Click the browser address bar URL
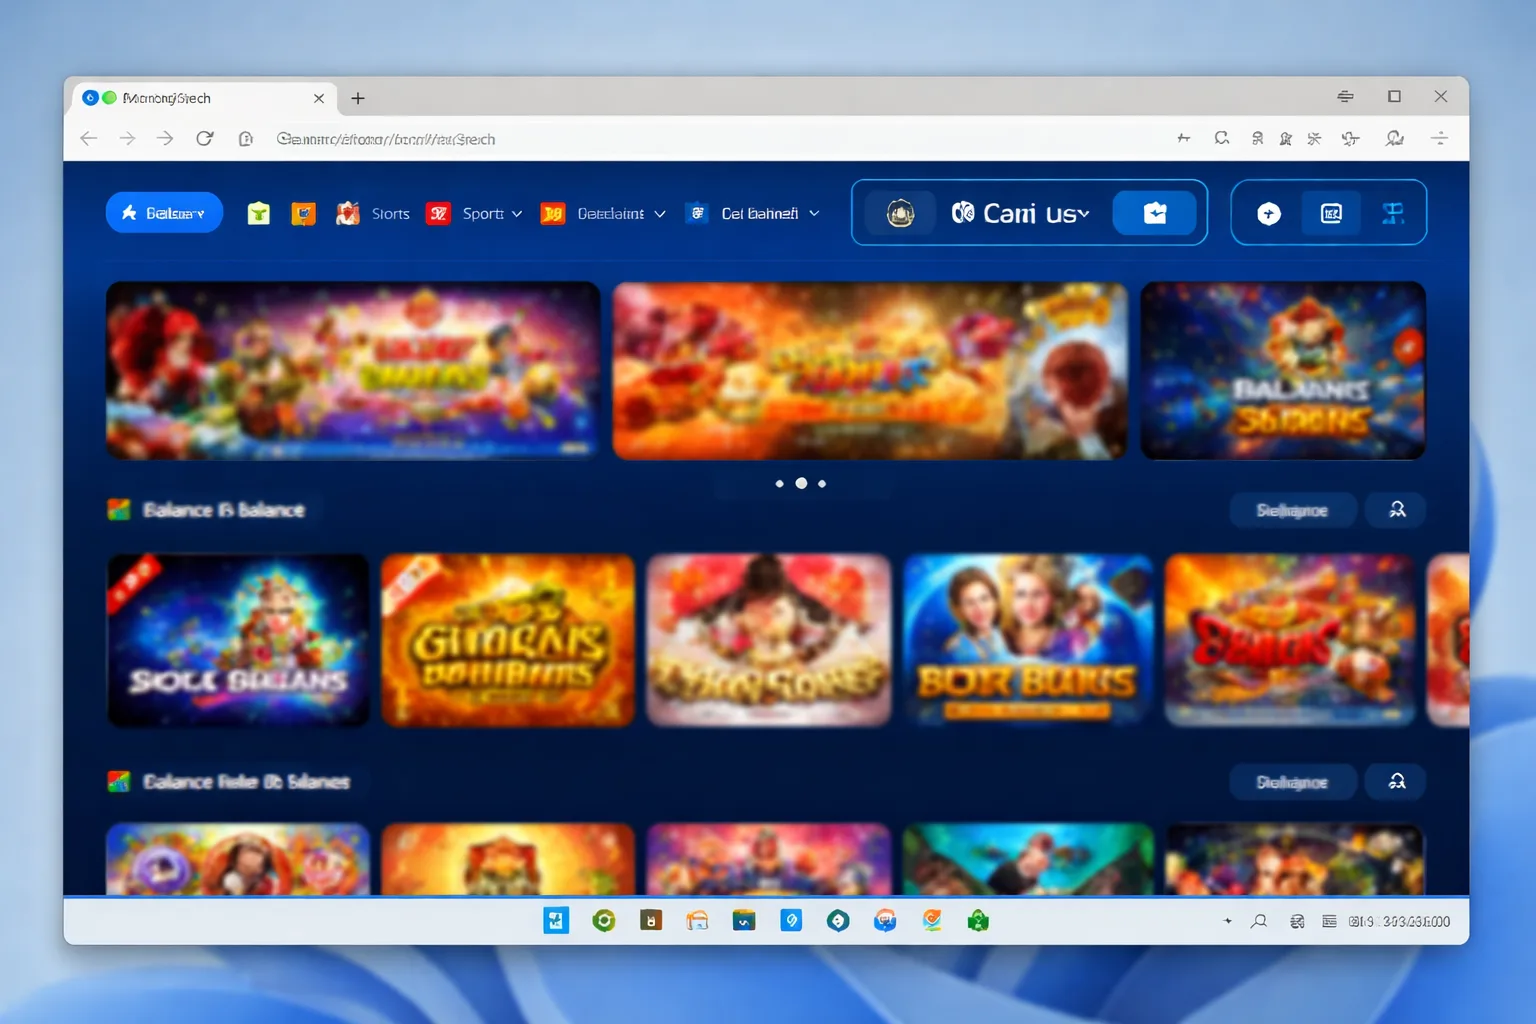Image resolution: width=1536 pixels, height=1024 pixels. (386, 139)
